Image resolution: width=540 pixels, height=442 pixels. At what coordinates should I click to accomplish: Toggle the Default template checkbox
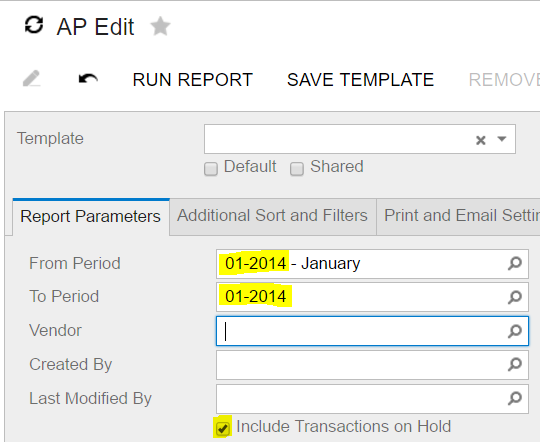[x=211, y=169]
